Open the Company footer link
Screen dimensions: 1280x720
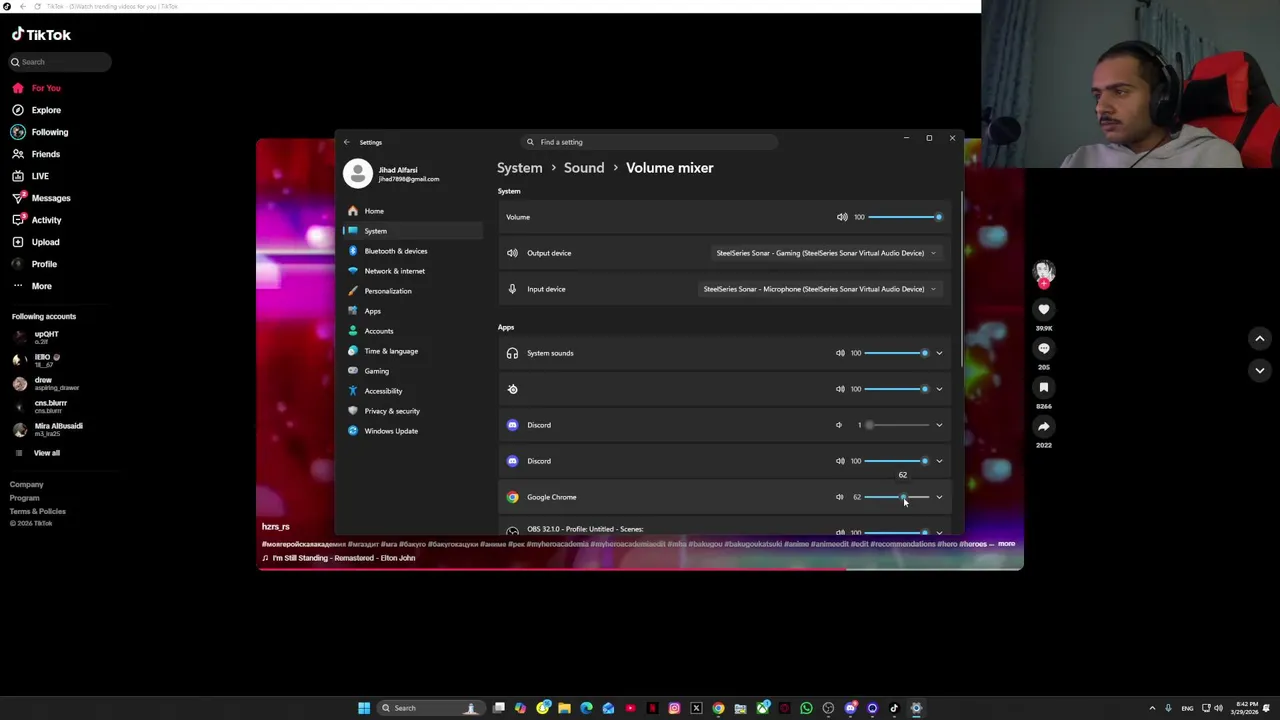click(x=27, y=484)
